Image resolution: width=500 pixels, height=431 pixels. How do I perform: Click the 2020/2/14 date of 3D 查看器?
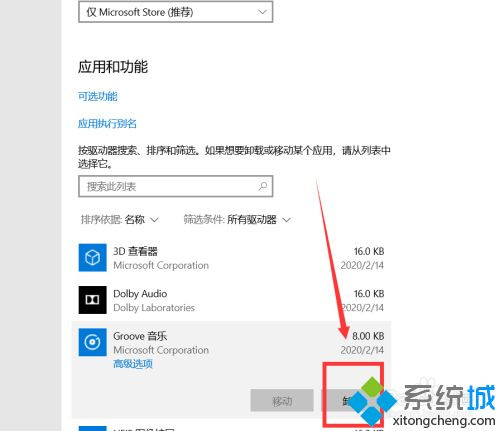coord(362,265)
